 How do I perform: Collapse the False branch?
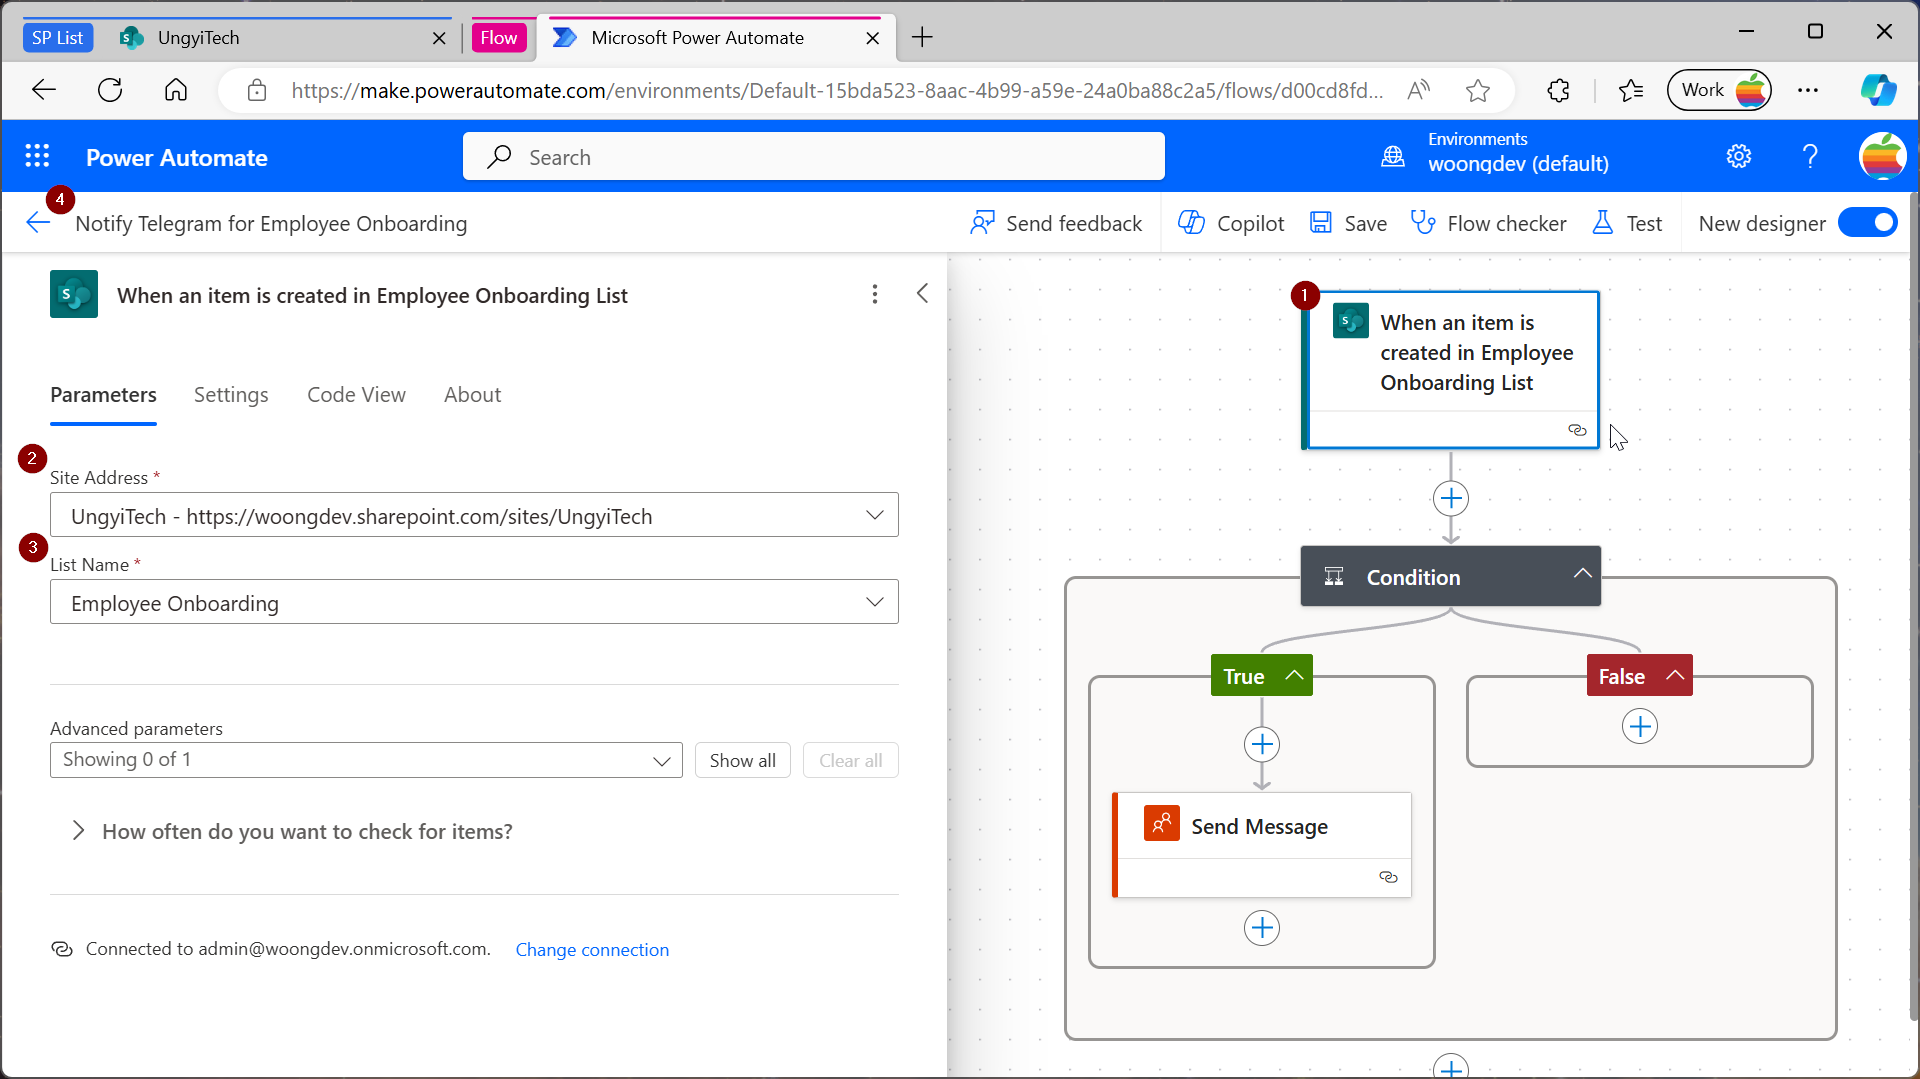point(1675,675)
